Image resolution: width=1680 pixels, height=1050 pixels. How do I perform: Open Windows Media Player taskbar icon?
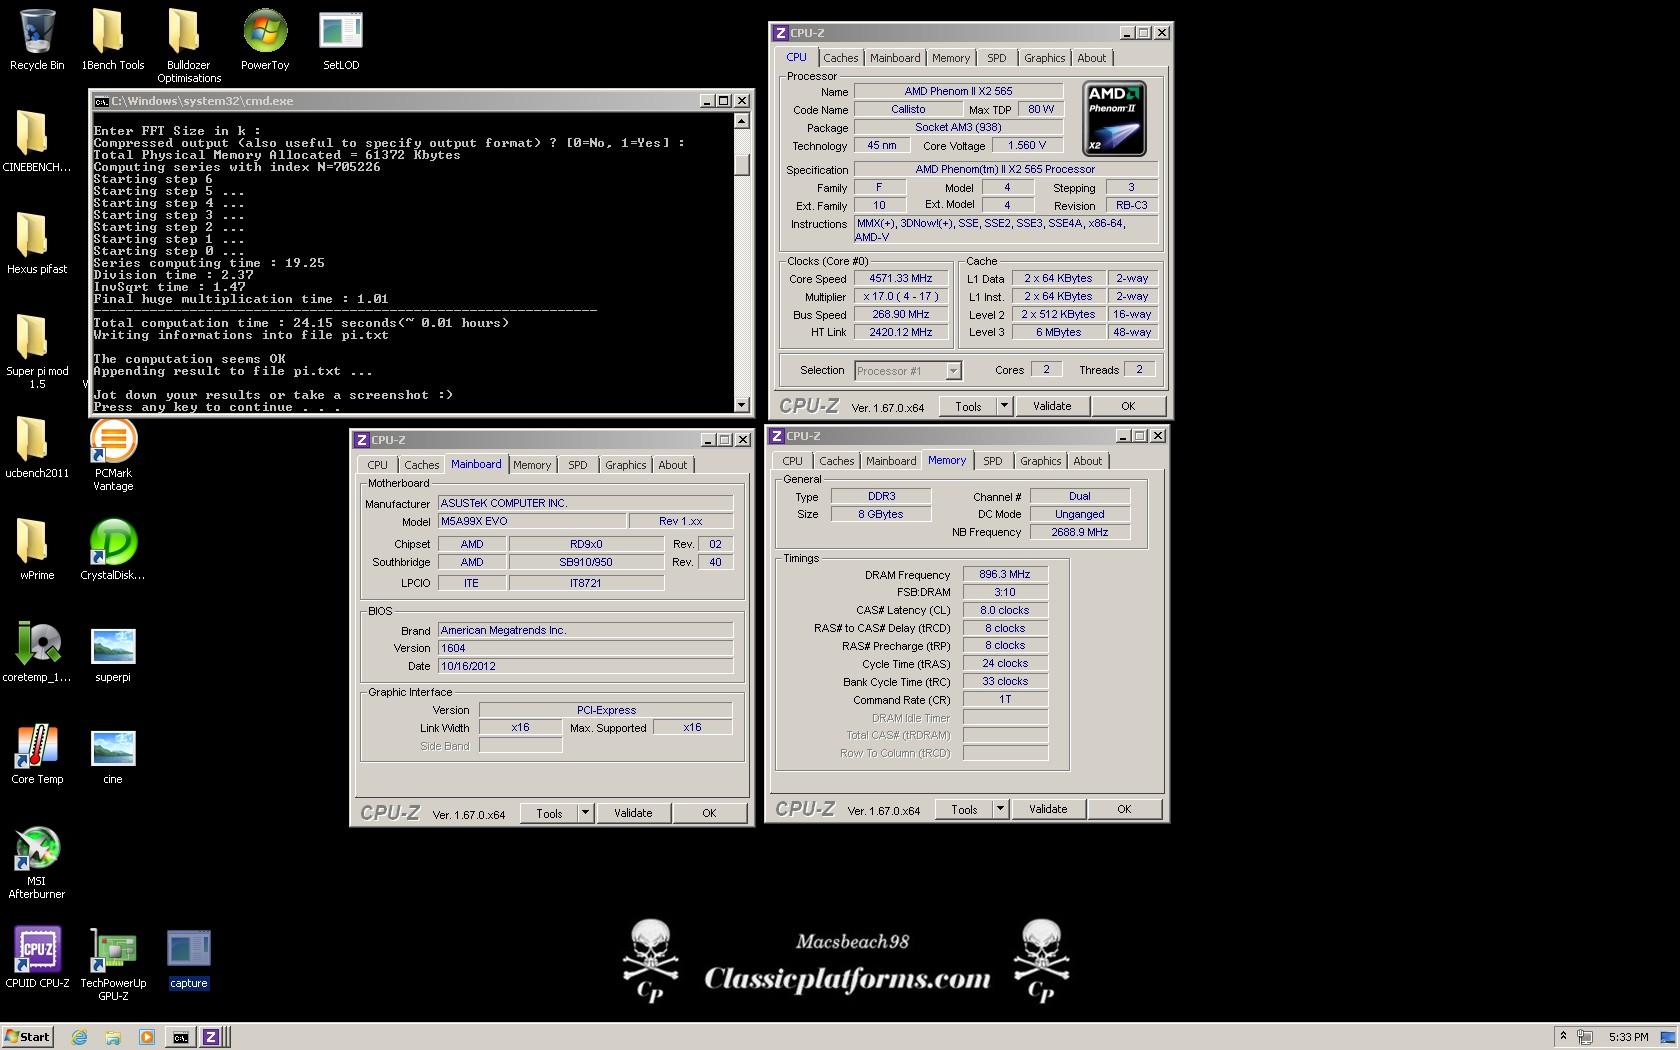(147, 1037)
